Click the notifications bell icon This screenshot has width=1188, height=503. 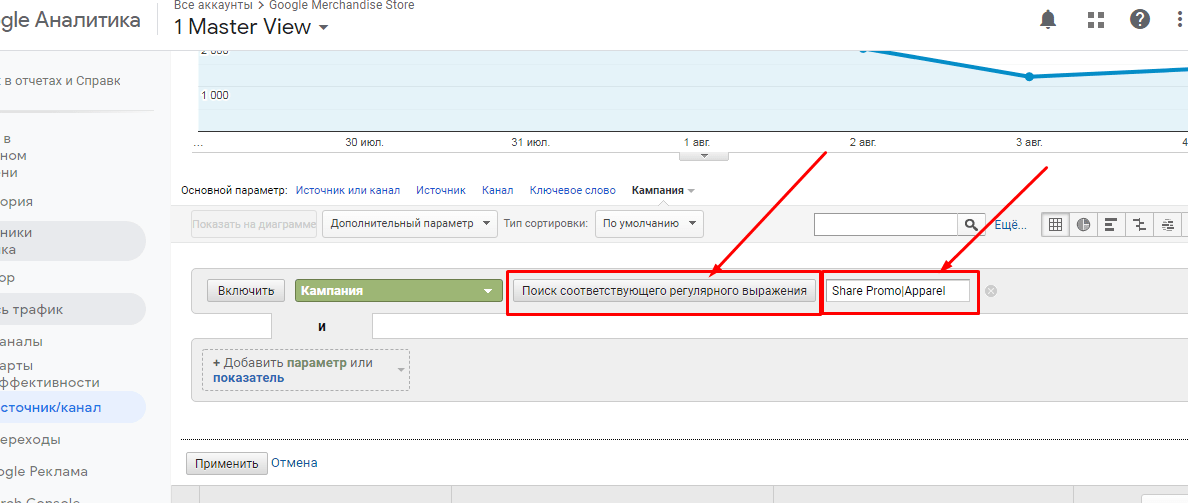click(x=1048, y=19)
